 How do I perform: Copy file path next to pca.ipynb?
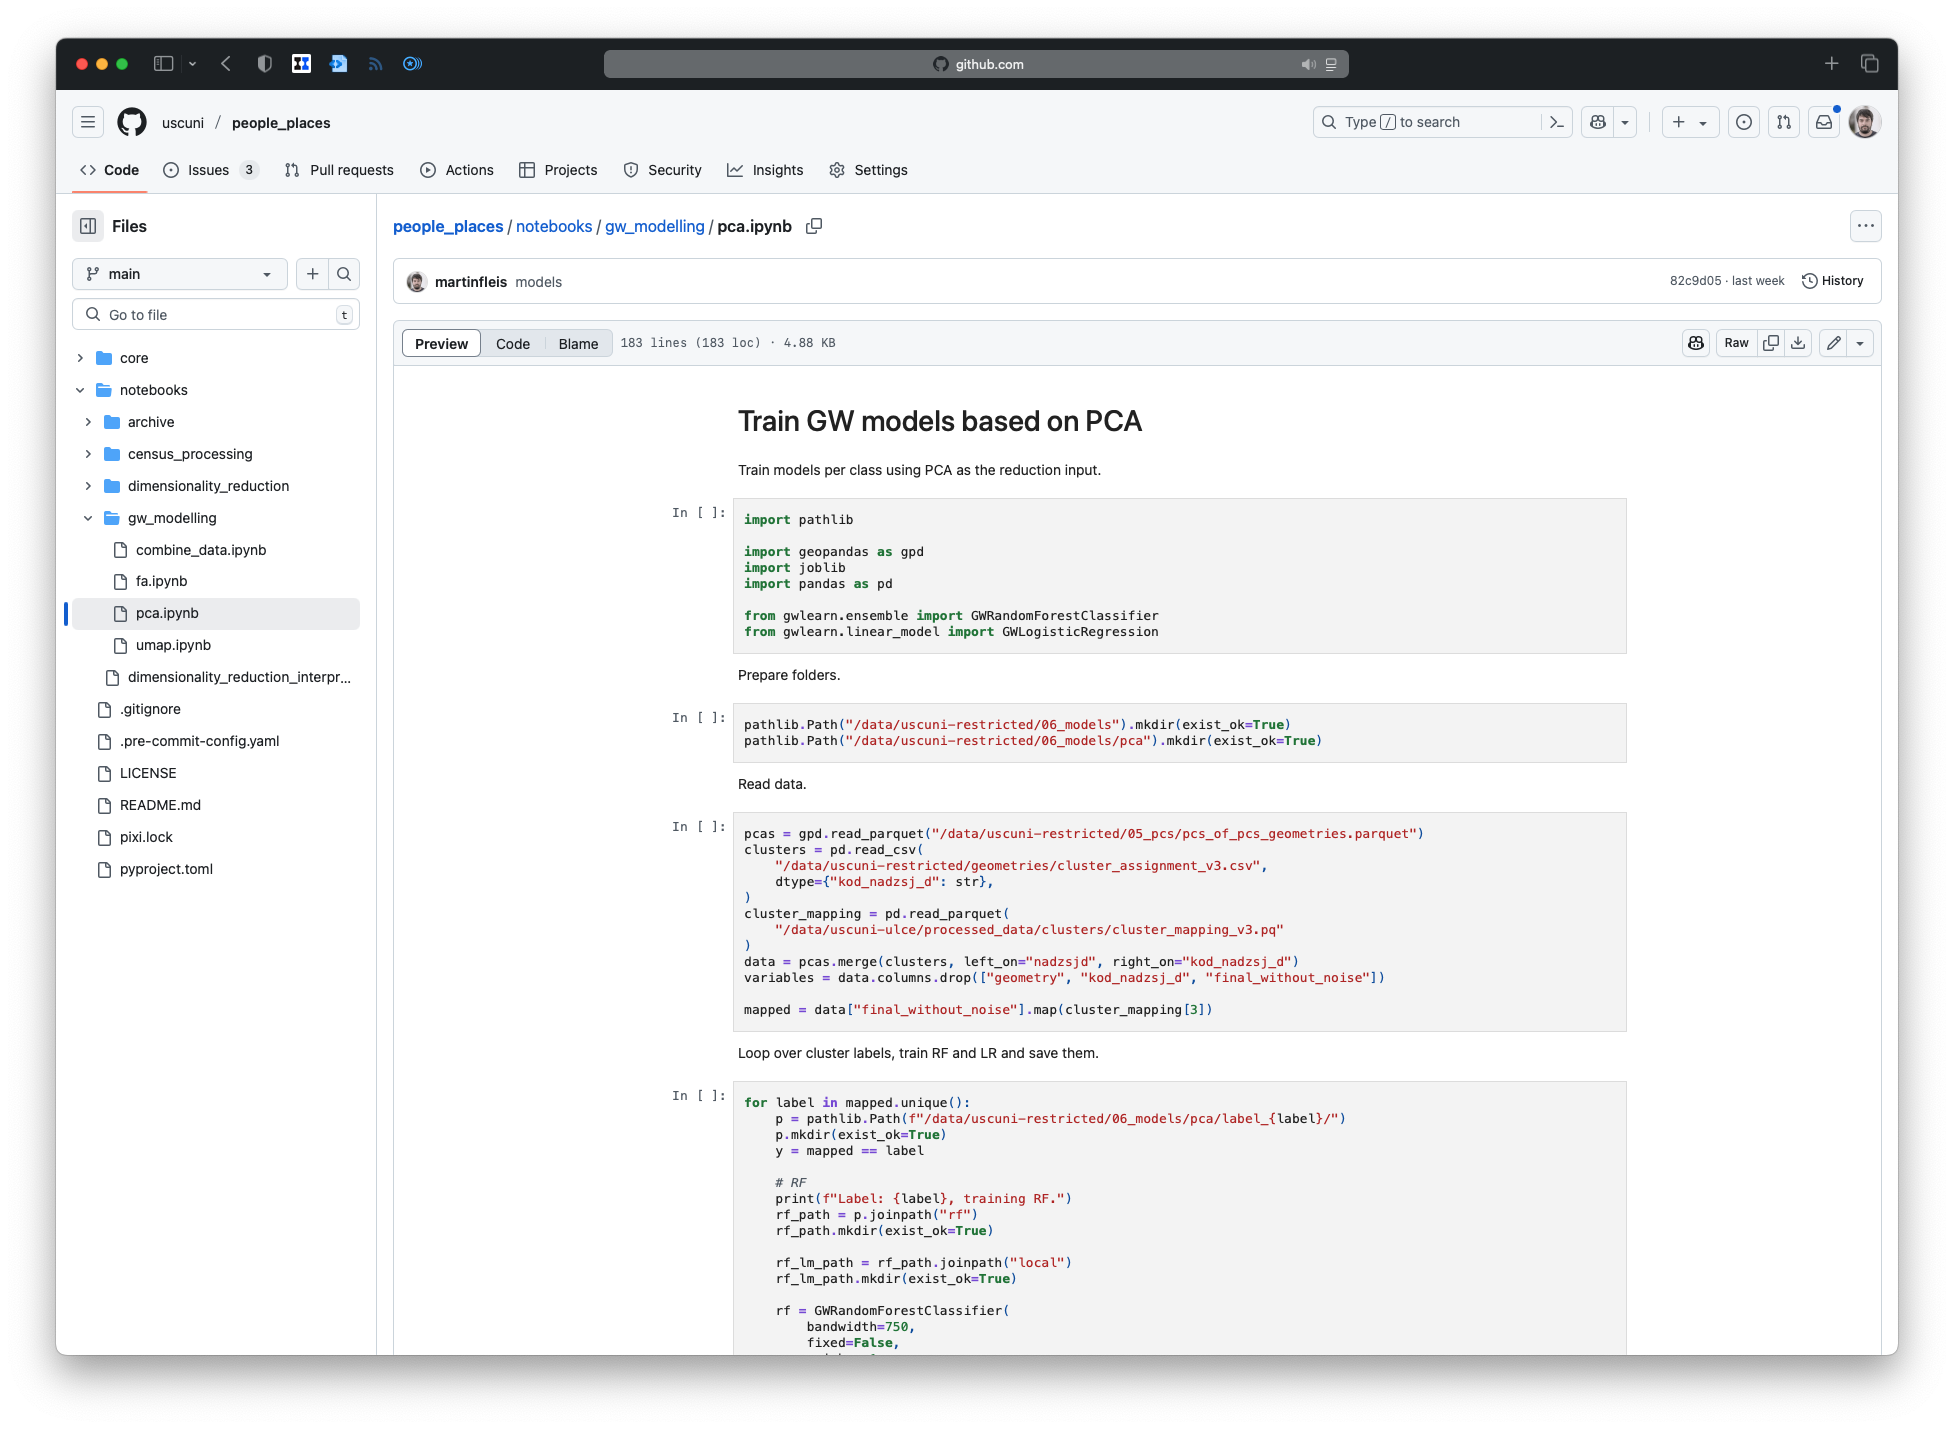click(x=814, y=226)
